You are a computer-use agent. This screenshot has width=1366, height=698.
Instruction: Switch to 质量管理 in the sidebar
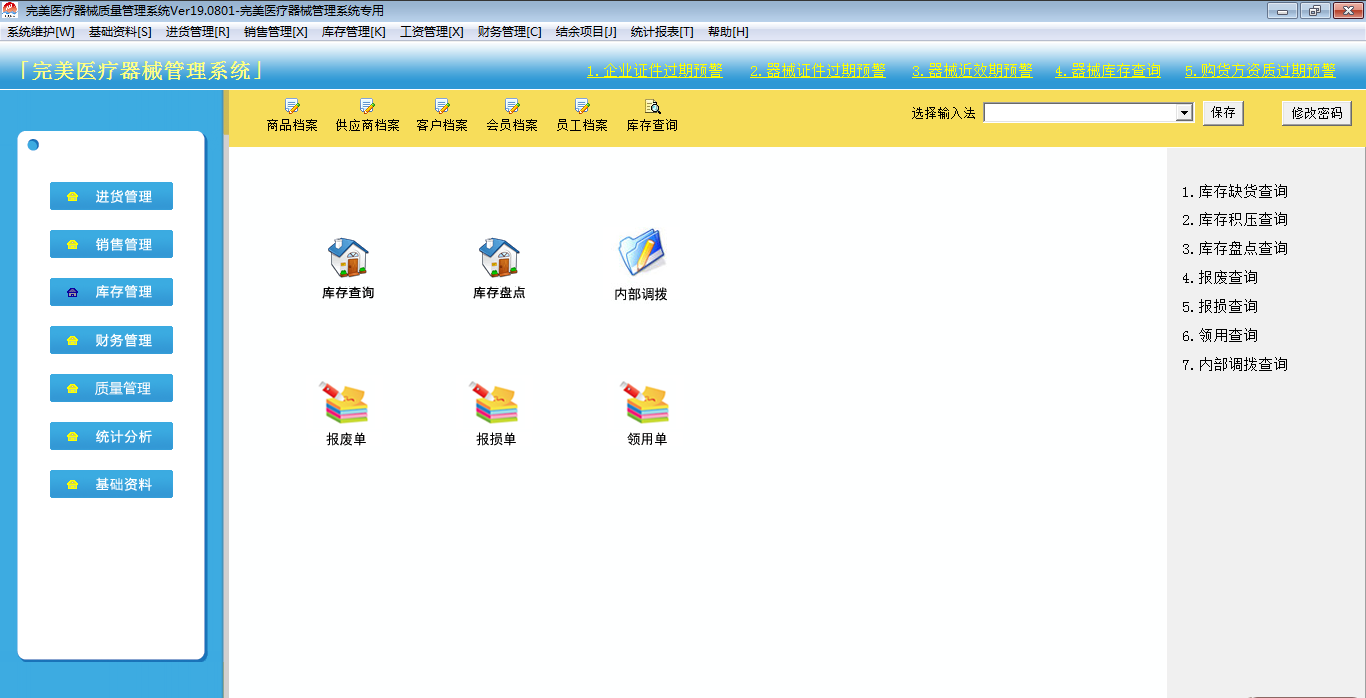tap(111, 389)
